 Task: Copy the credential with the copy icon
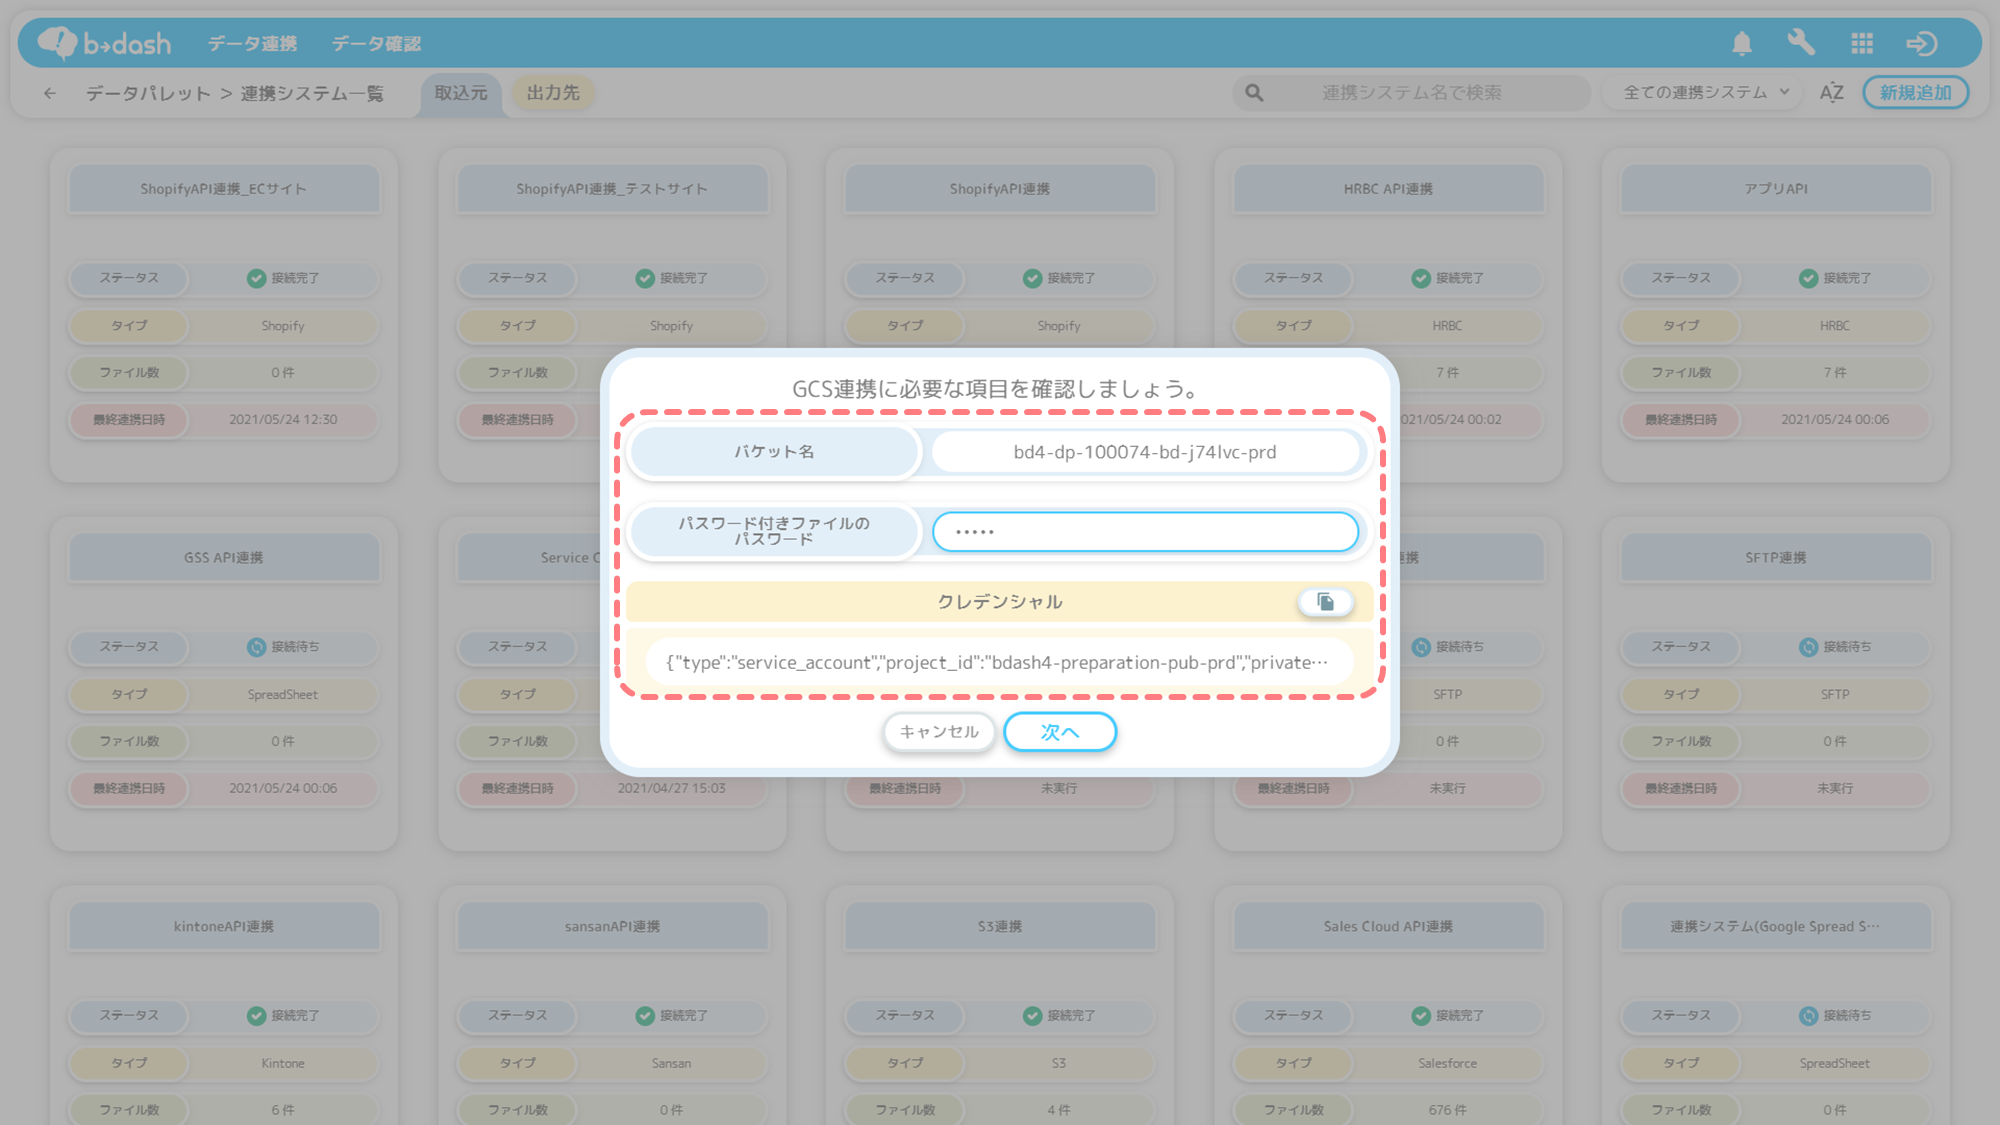(x=1325, y=601)
